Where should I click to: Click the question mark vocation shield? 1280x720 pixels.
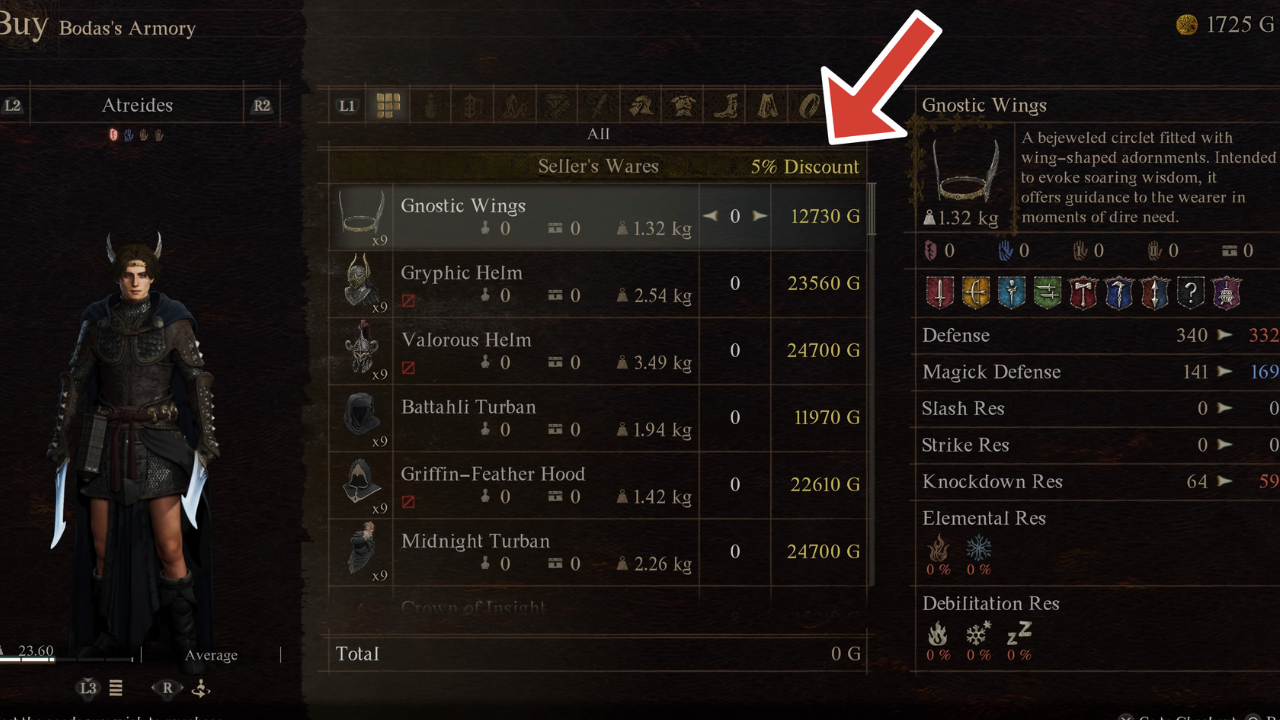[1191, 292]
